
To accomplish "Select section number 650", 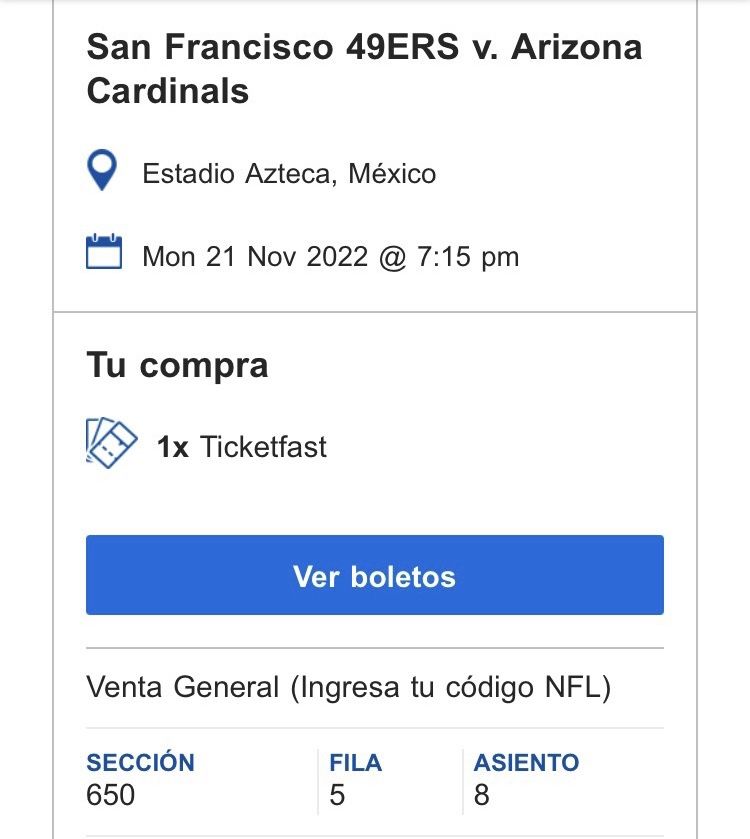I will [111, 795].
